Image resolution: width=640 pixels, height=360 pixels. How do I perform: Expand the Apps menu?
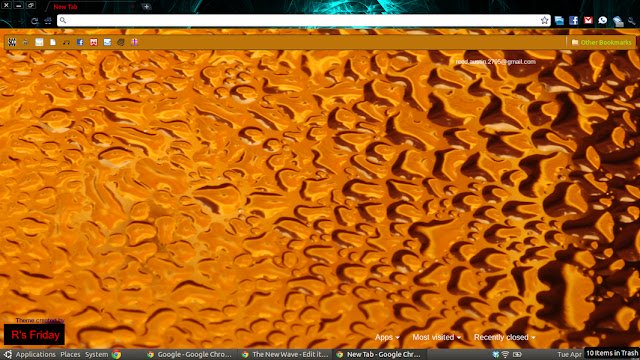(x=387, y=337)
